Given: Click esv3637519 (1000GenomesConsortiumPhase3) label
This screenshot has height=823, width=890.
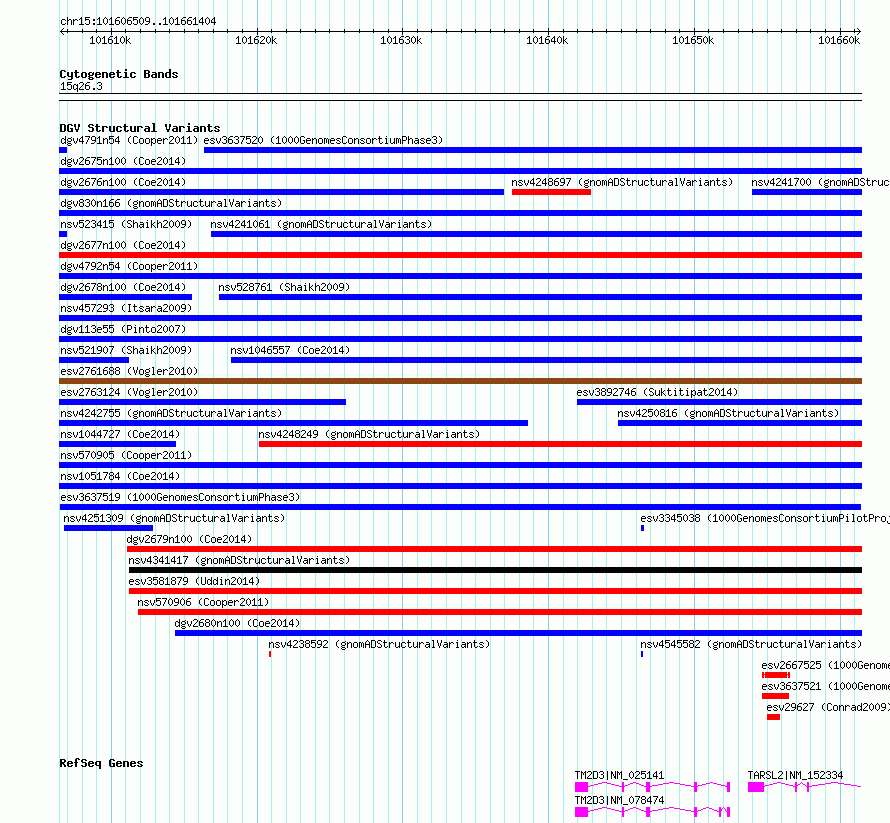Looking at the screenshot, I should [180, 497].
